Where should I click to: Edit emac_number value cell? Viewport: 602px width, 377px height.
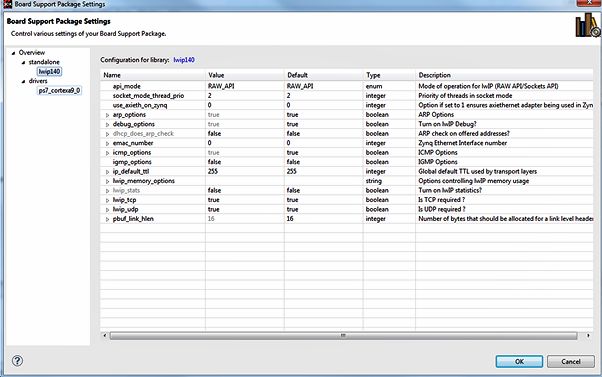coord(245,143)
